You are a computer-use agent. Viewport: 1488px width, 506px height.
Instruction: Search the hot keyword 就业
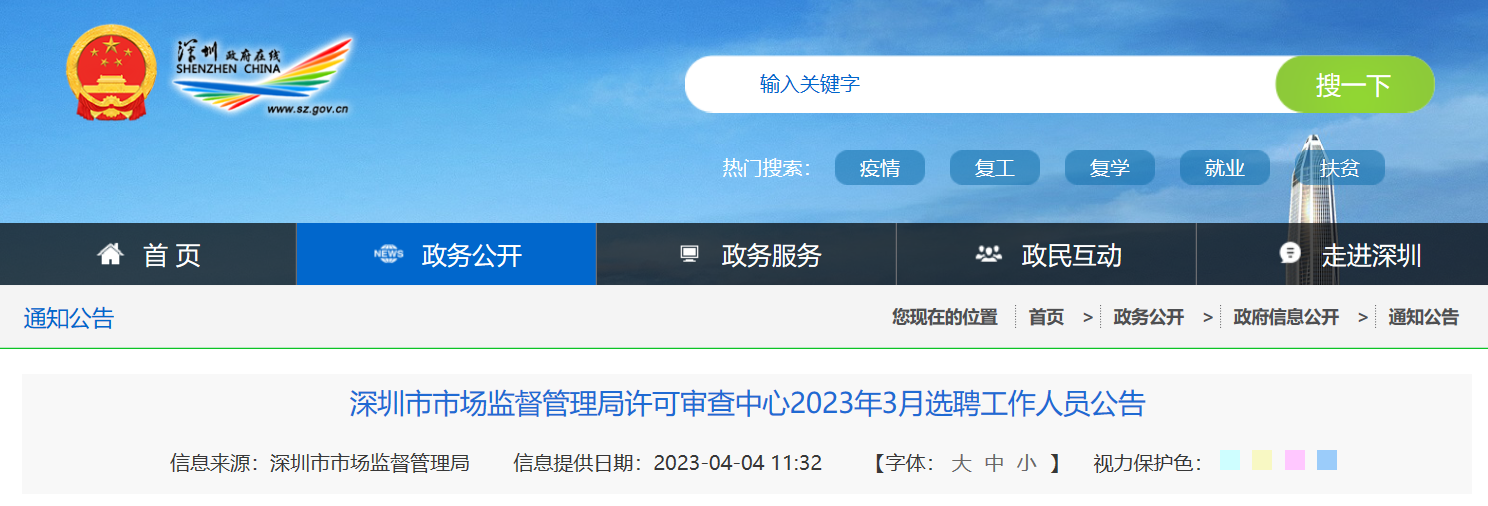tap(1225, 168)
